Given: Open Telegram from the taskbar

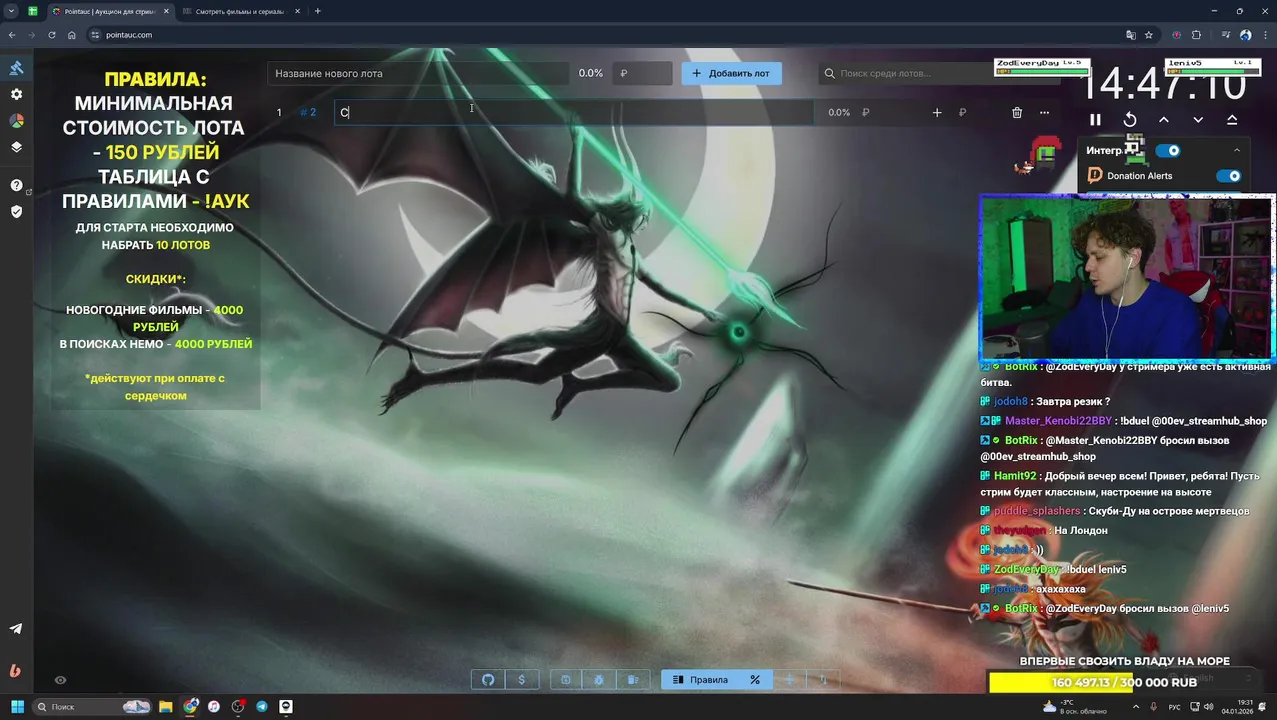Looking at the screenshot, I should pos(262,707).
